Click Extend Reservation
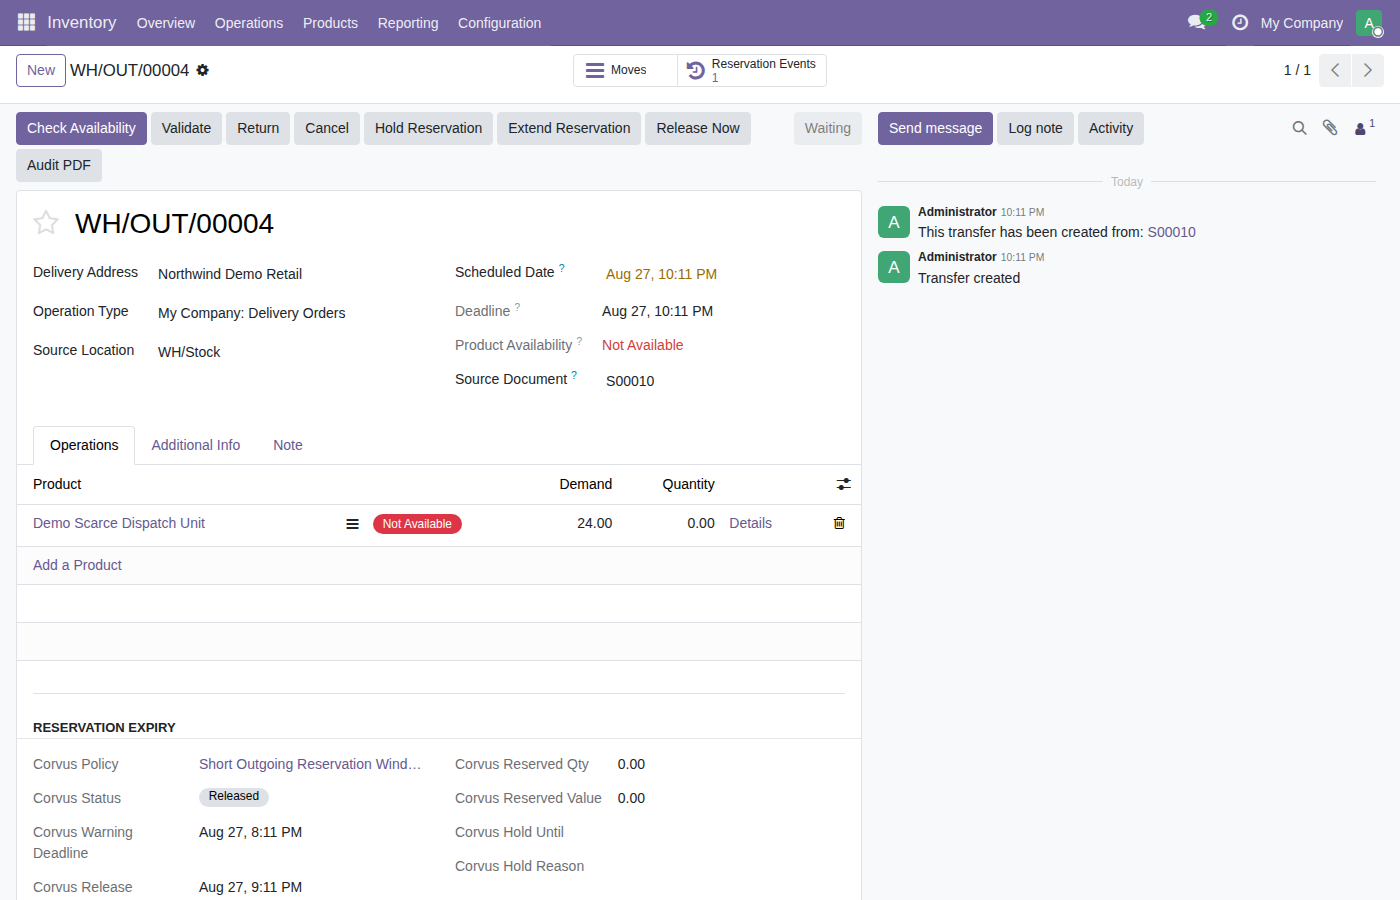The width and height of the screenshot is (1400, 900). coord(569,128)
